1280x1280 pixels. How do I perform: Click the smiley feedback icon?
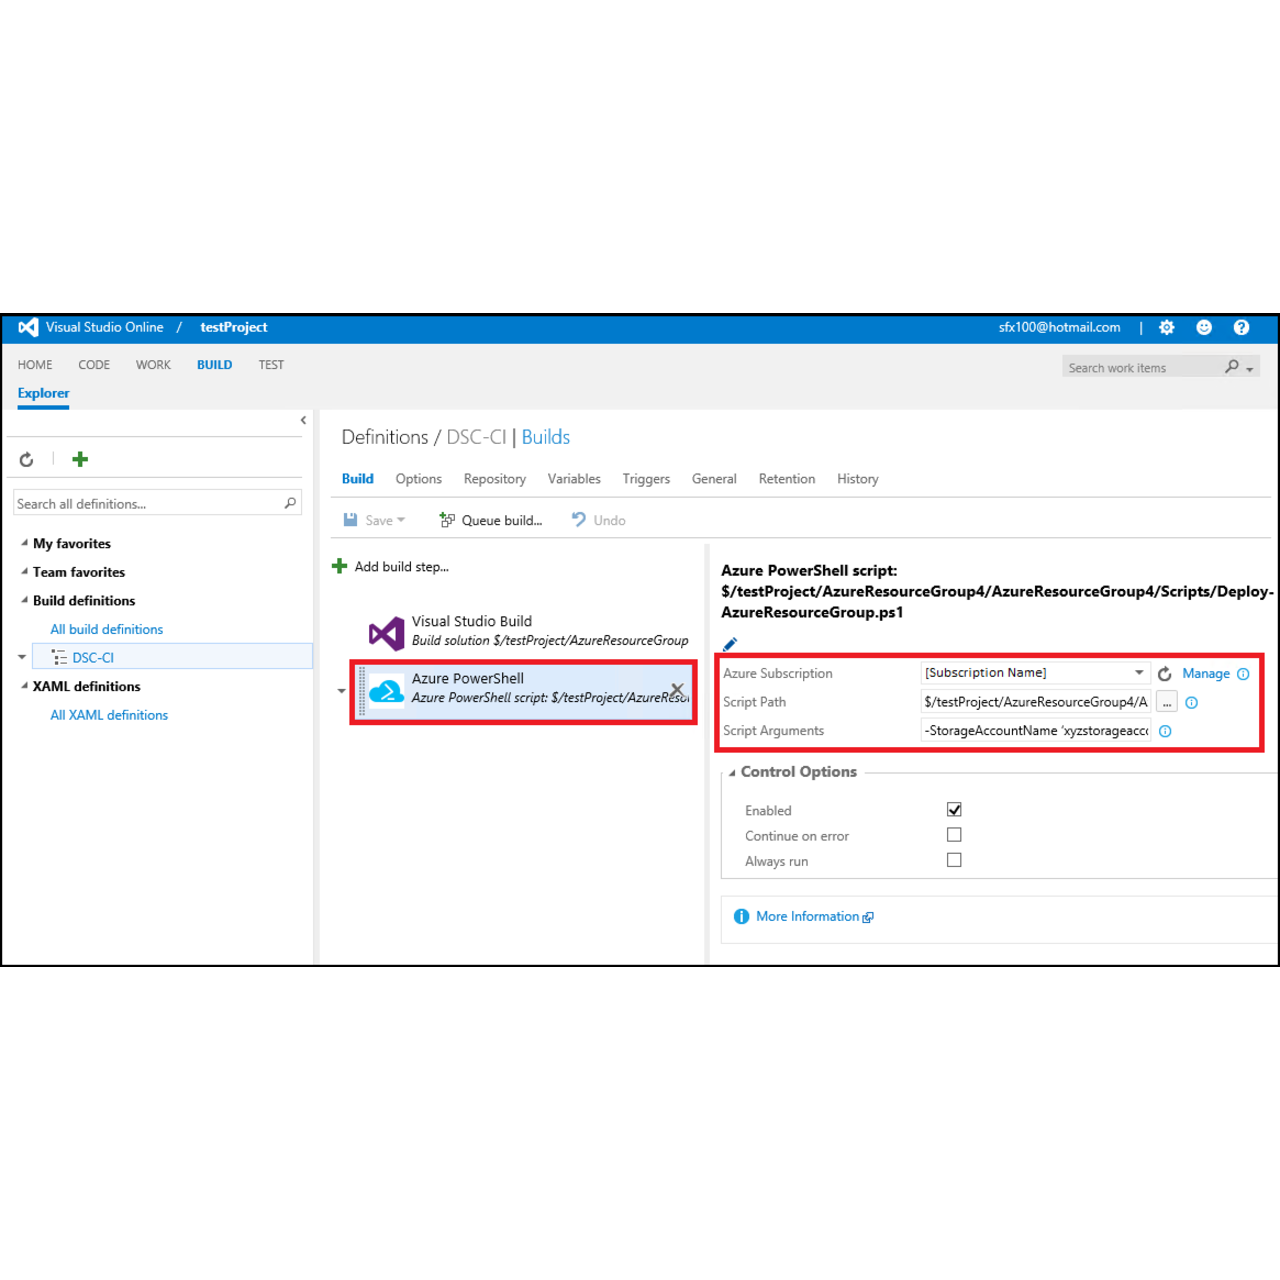tap(1204, 328)
